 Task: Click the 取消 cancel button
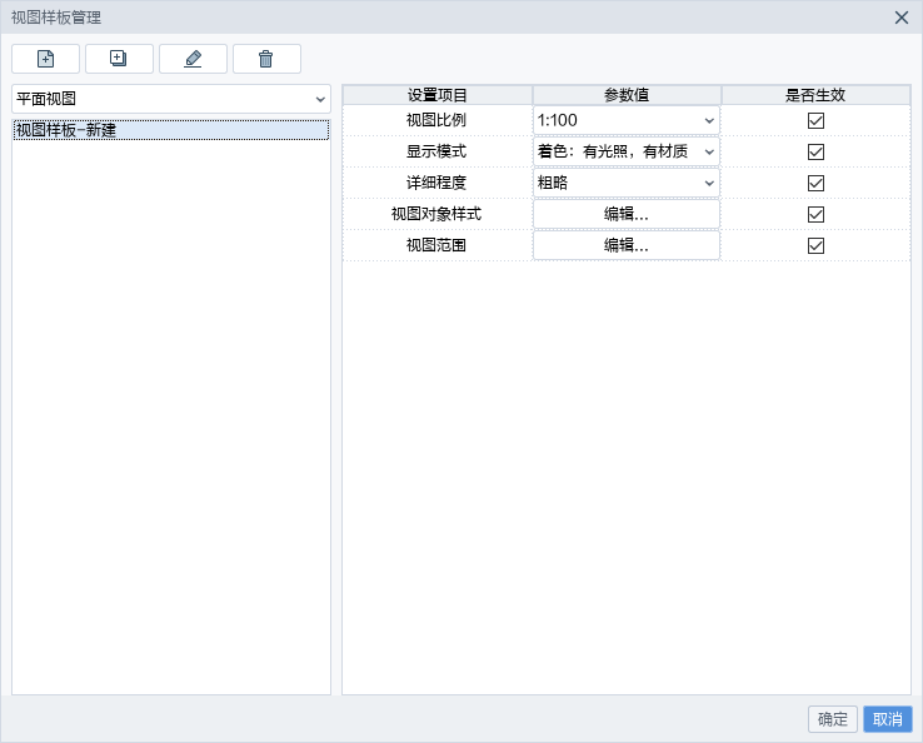tap(888, 719)
